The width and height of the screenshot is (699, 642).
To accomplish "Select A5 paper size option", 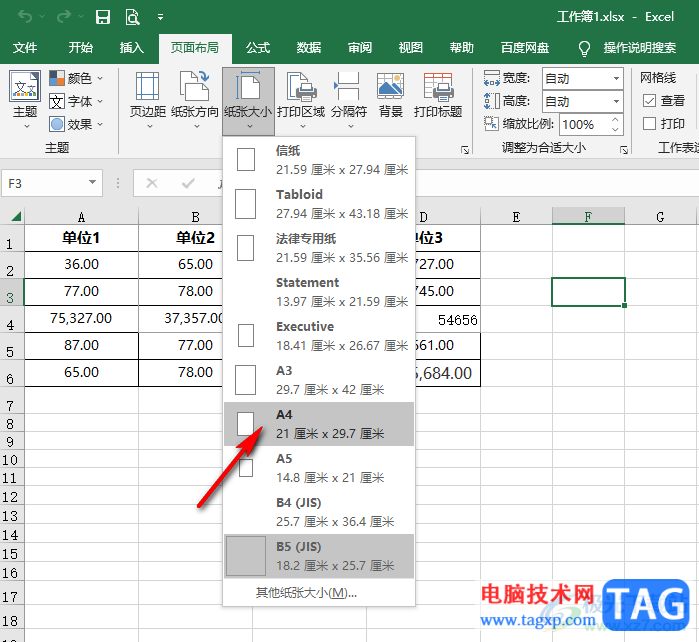I will (319, 468).
